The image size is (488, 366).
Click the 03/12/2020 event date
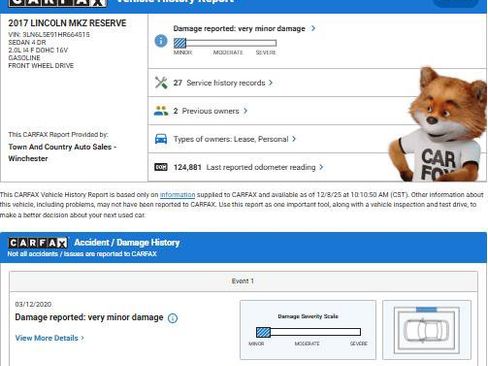pyautogui.click(x=33, y=304)
